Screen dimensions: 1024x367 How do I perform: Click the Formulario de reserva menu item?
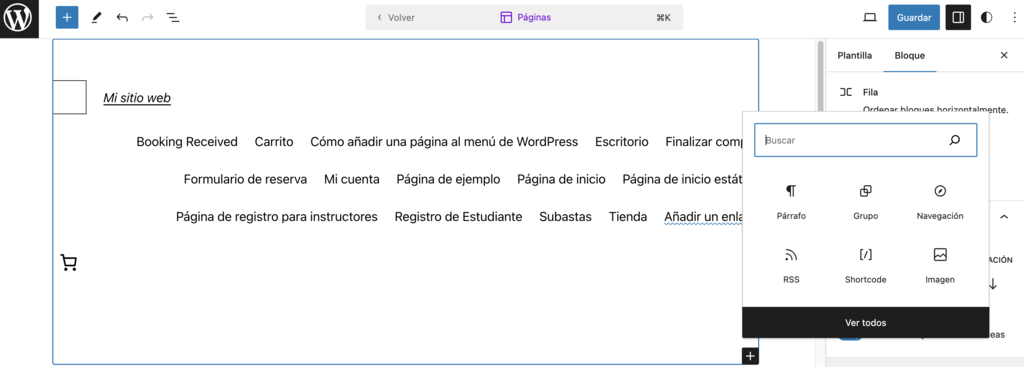(x=246, y=179)
